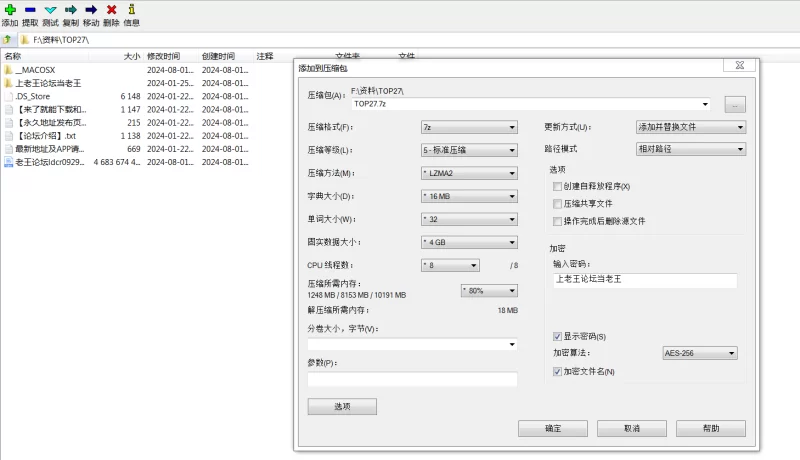Sort file list by 注释 column header
The image size is (800, 460).
[265, 56]
